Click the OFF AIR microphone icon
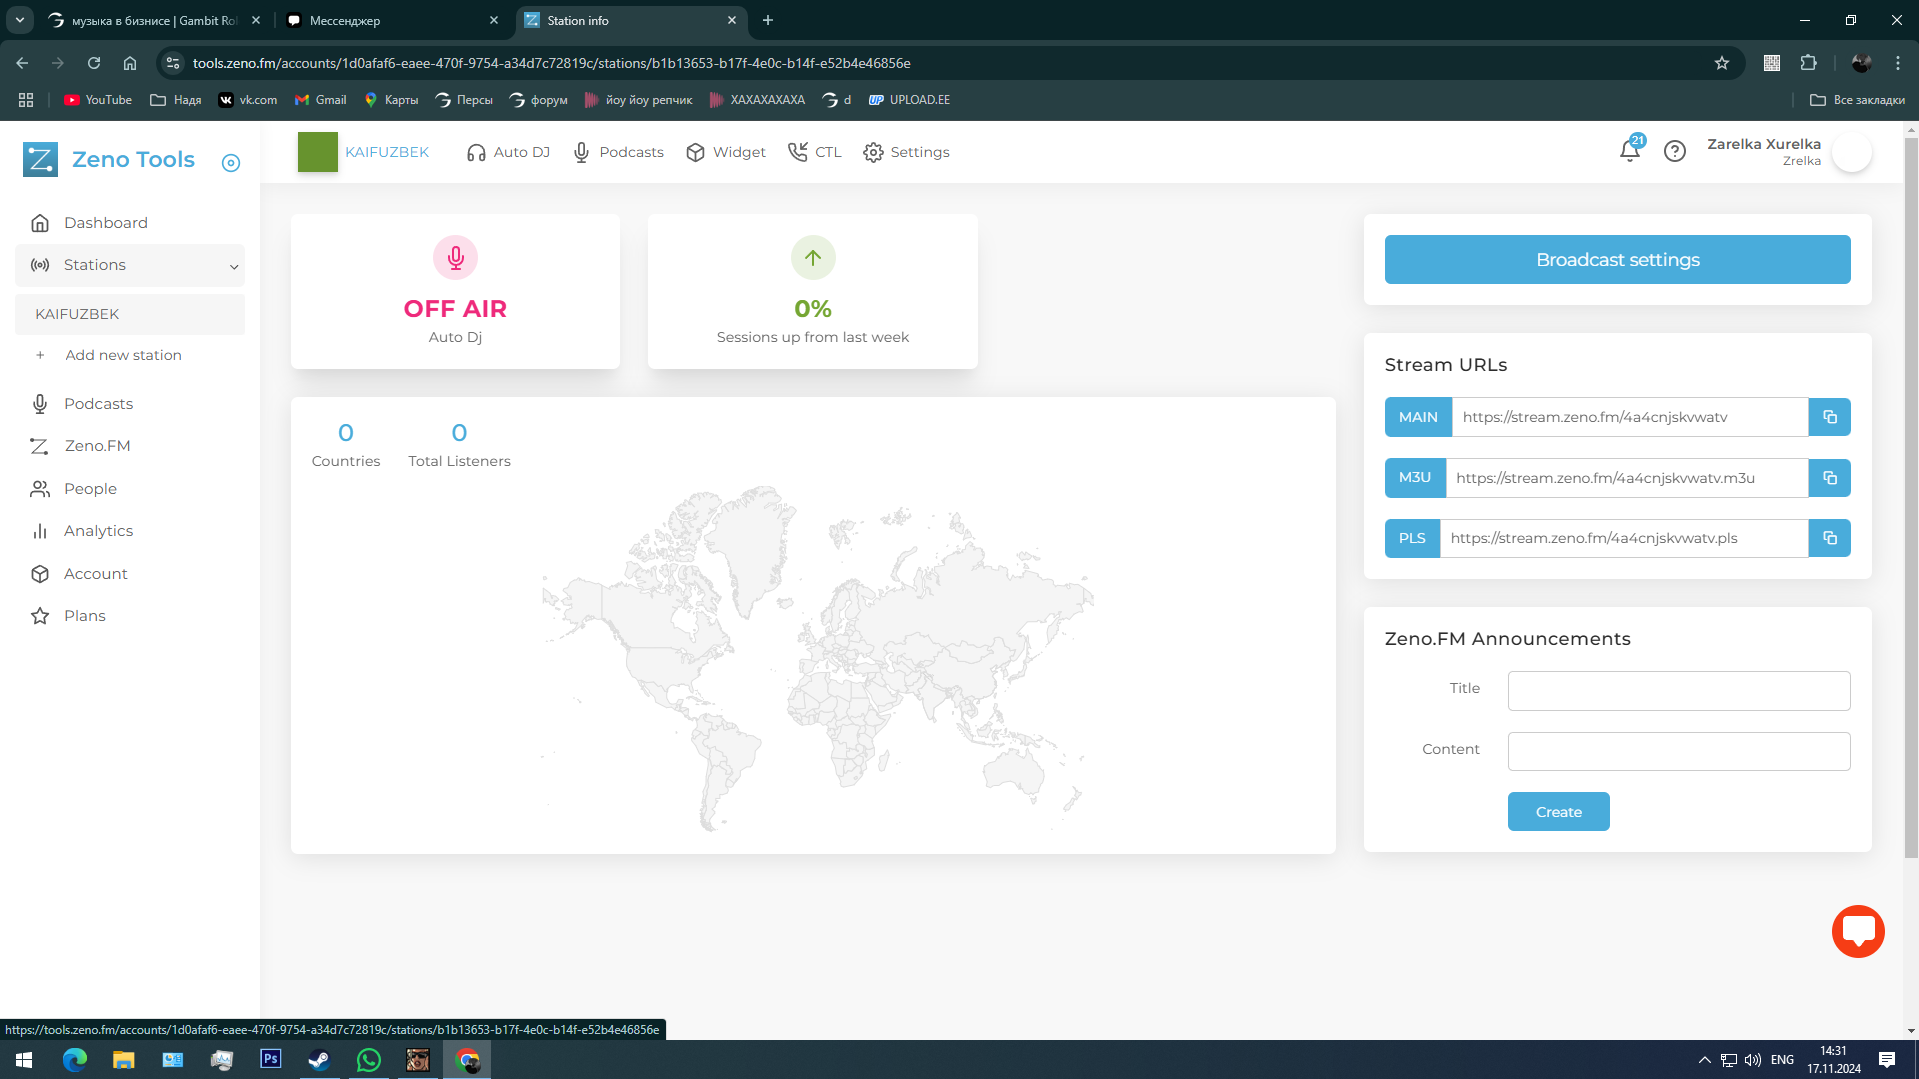The image size is (1919, 1079). (x=455, y=258)
